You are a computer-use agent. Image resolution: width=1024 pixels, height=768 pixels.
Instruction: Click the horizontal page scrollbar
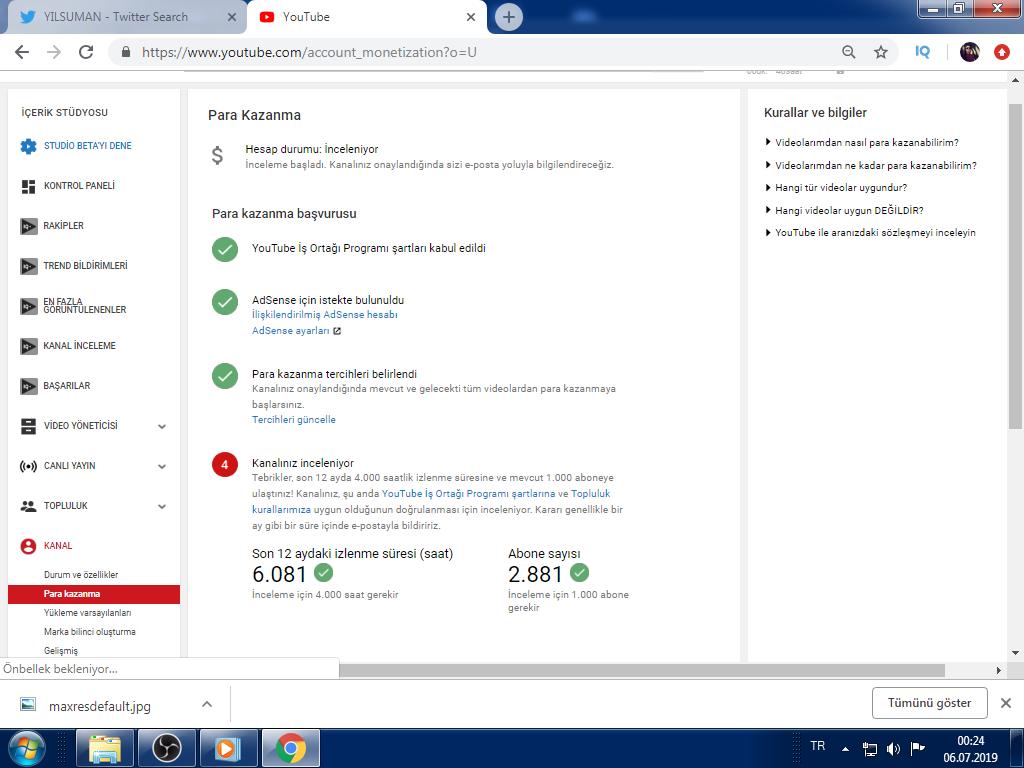click(642, 671)
